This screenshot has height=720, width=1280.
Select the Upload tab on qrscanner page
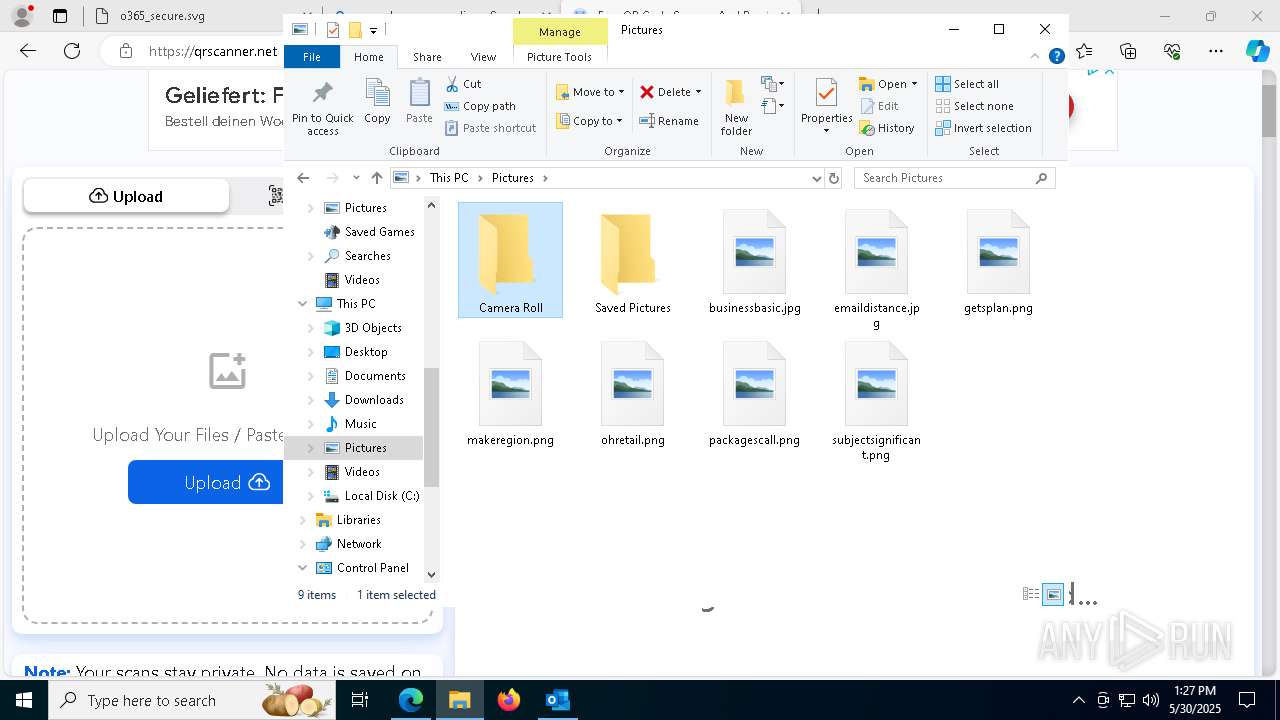[126, 196]
